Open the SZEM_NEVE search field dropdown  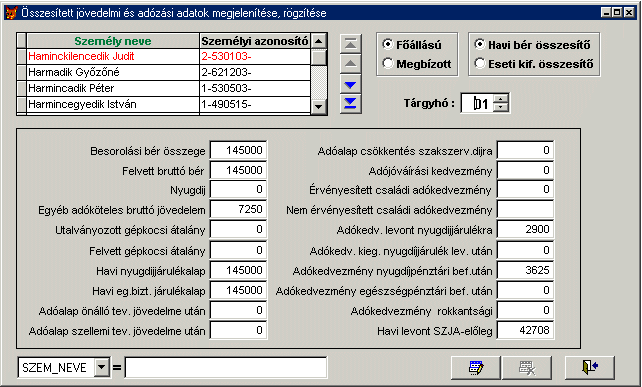click(x=102, y=367)
